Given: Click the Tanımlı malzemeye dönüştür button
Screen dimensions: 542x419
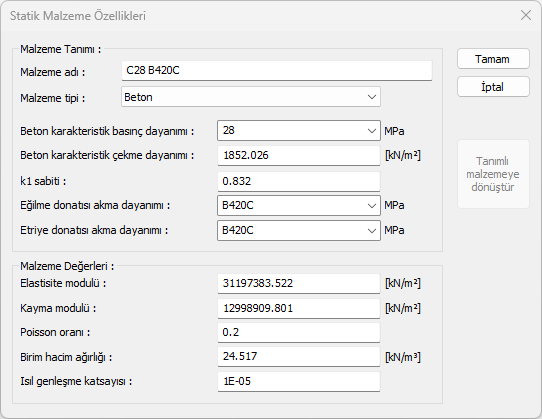Looking at the screenshot, I should 493,174.
